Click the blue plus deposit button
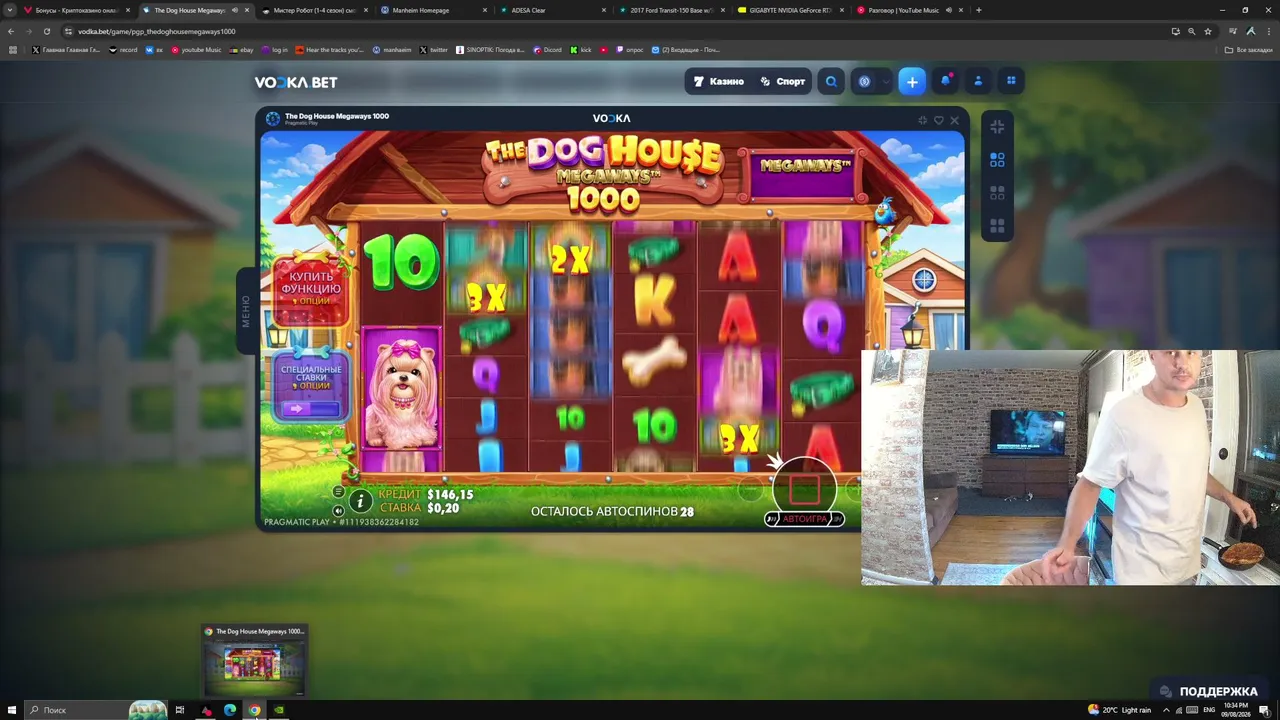Screen dimensions: 1280x720 point(912,82)
